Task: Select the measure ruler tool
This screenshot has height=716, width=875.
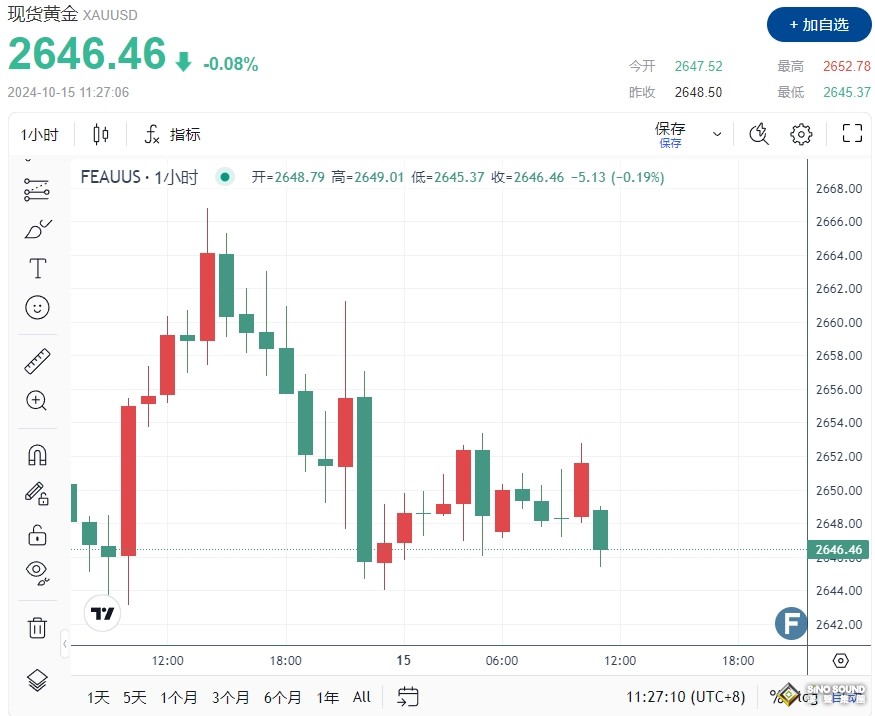Action: point(37,361)
